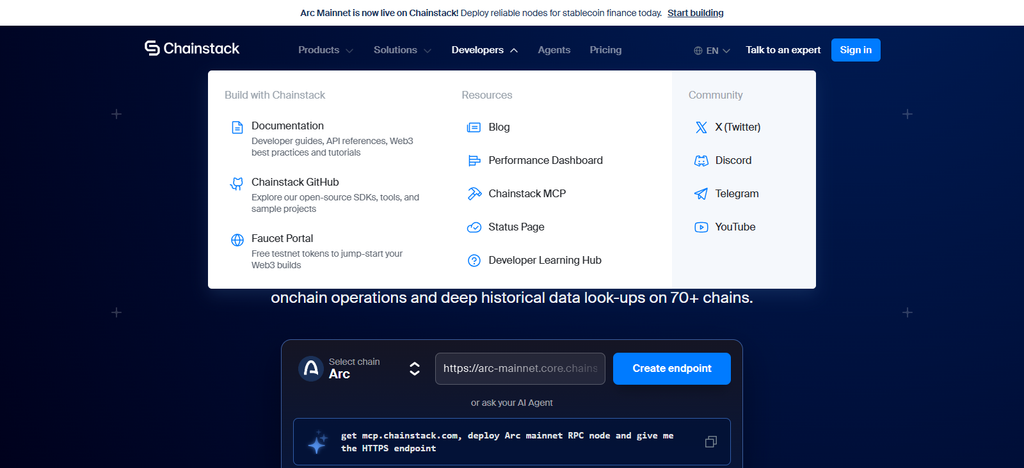Click the Status Page cloud icon
The width and height of the screenshot is (1024, 468).
coord(474,227)
